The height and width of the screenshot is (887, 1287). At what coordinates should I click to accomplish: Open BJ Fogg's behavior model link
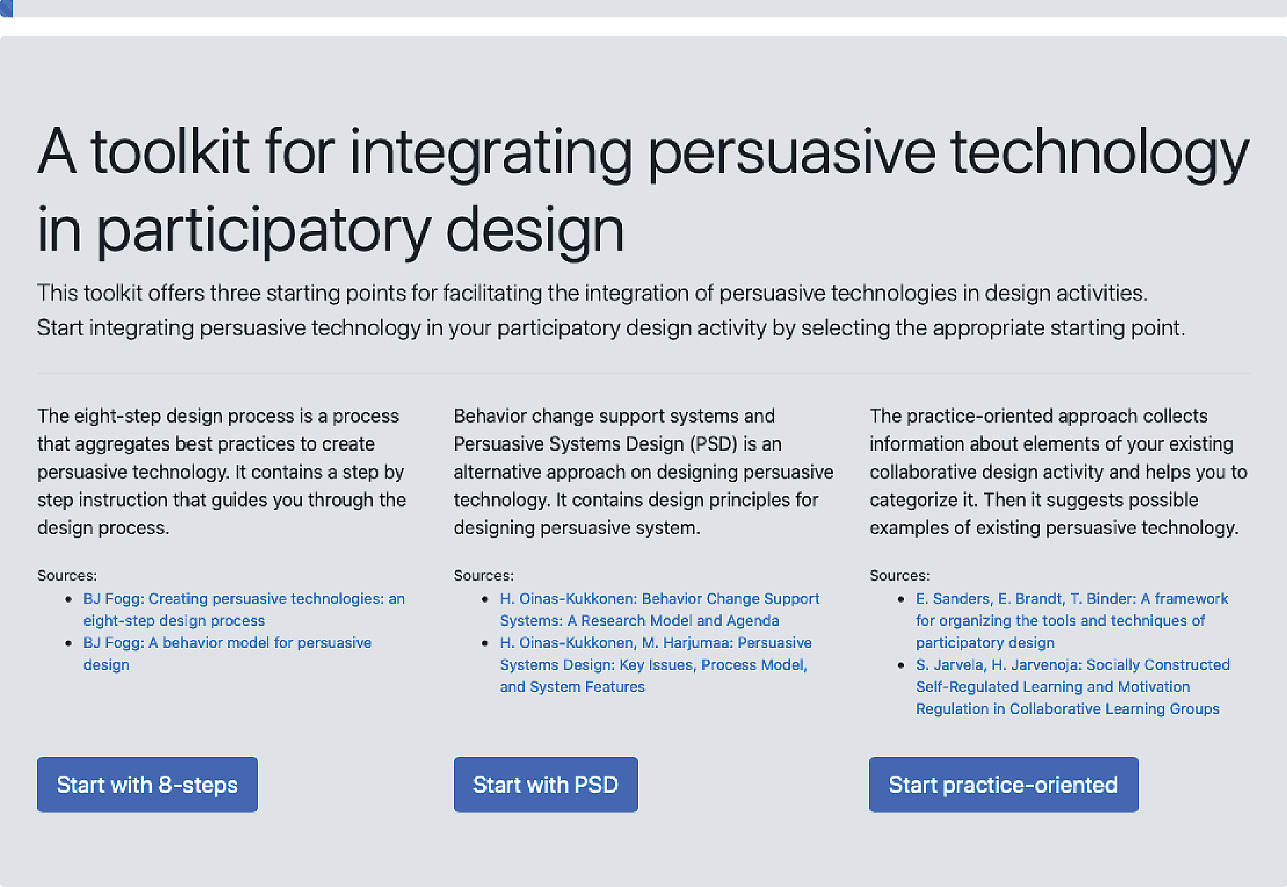point(227,654)
